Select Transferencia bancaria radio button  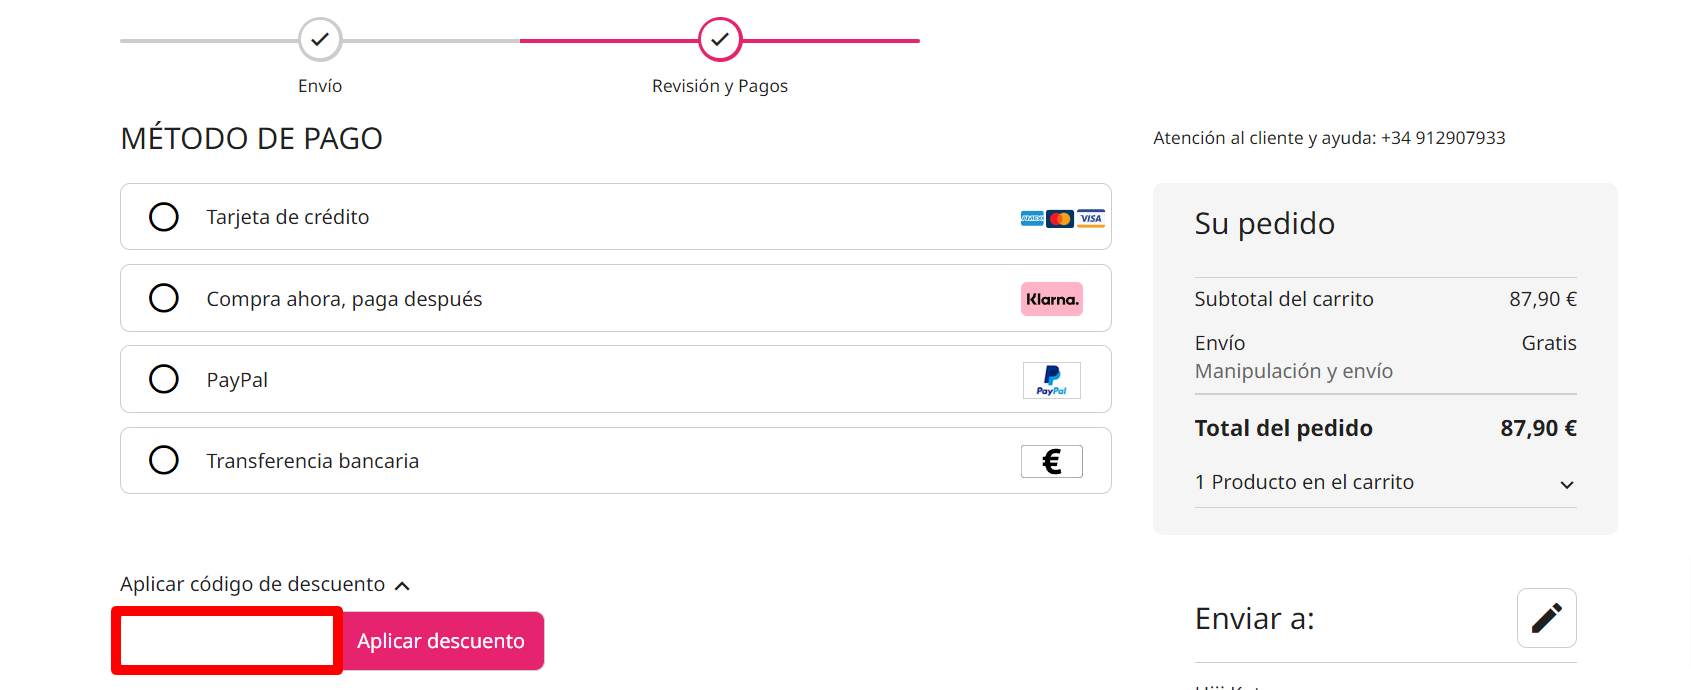(164, 460)
